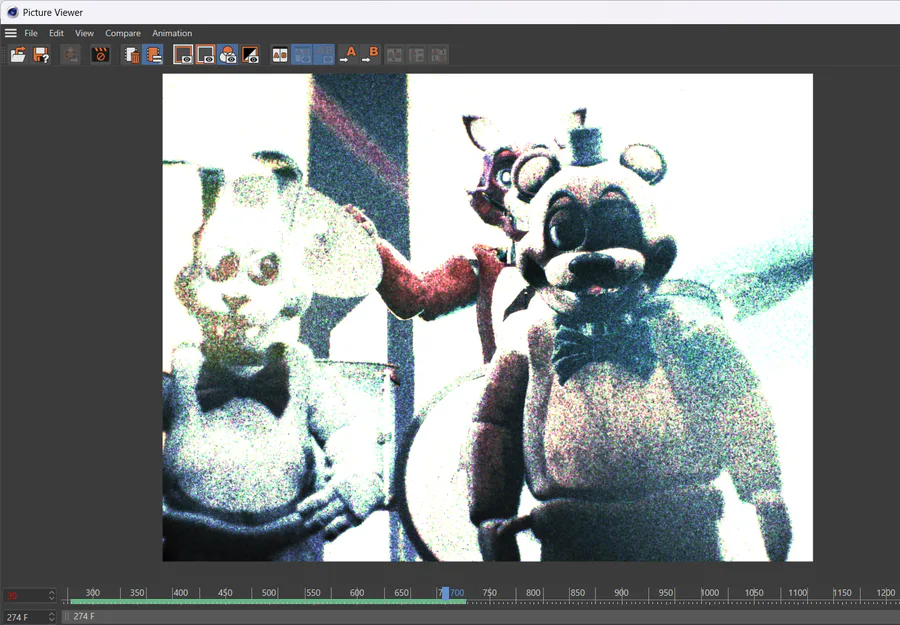Image resolution: width=900 pixels, height=625 pixels.
Task: Click the stepper arrows beside the 30 field
Action: (52, 596)
